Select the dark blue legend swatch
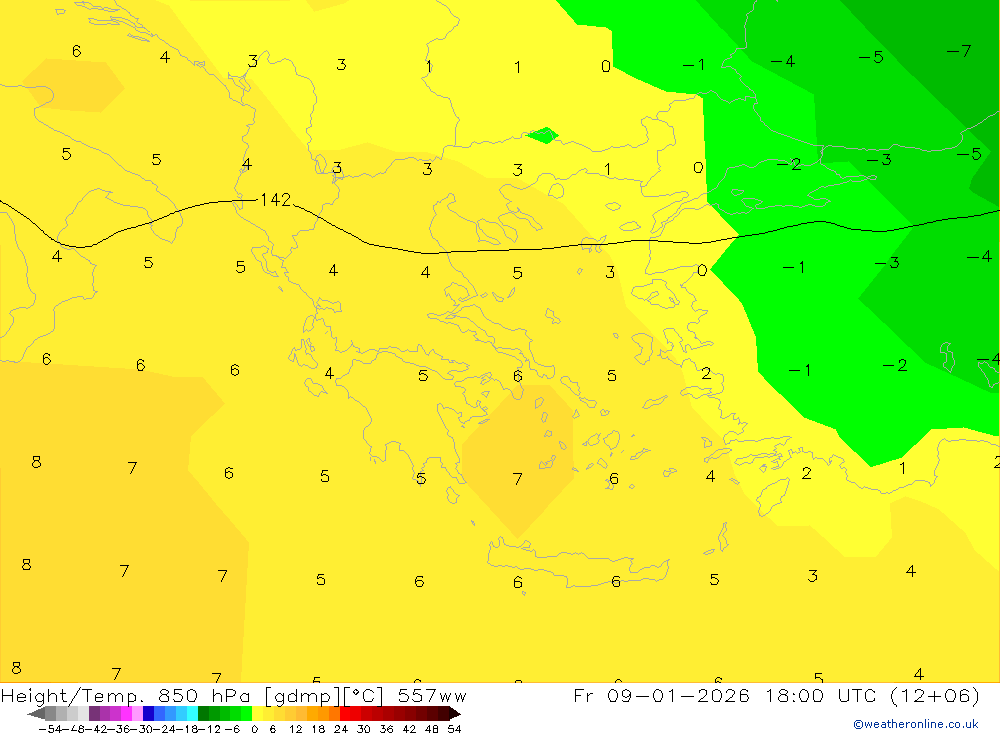This screenshot has height=733, width=1000. click(x=148, y=714)
